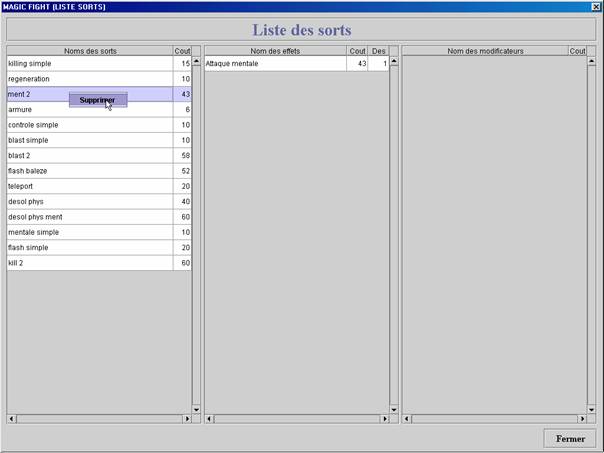Select the 'armure' spell row
Image resolution: width=604 pixels, height=453 pixels.
tap(99, 110)
